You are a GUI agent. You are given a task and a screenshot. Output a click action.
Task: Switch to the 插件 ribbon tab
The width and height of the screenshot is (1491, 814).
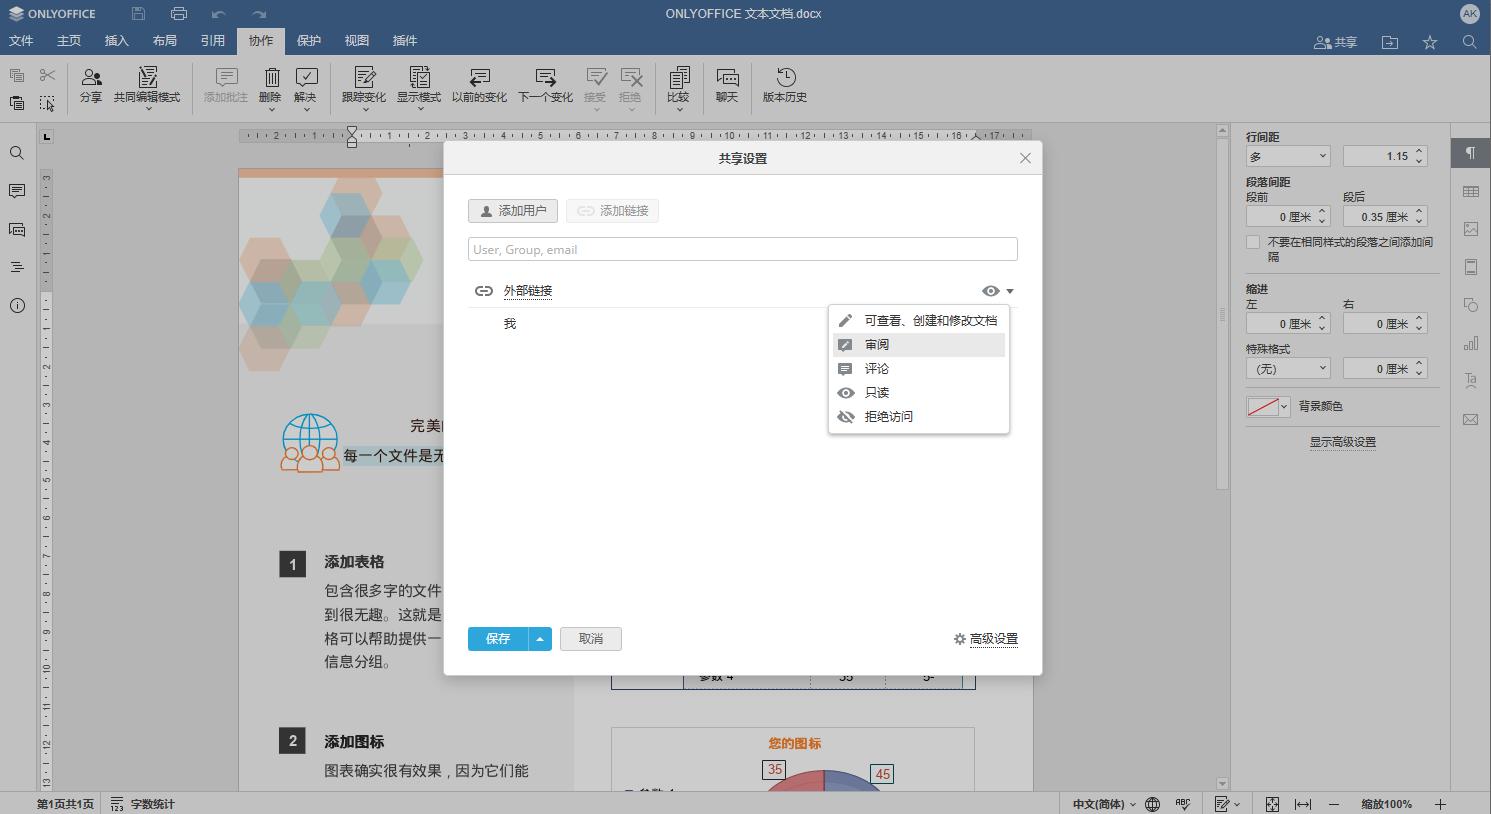click(404, 41)
